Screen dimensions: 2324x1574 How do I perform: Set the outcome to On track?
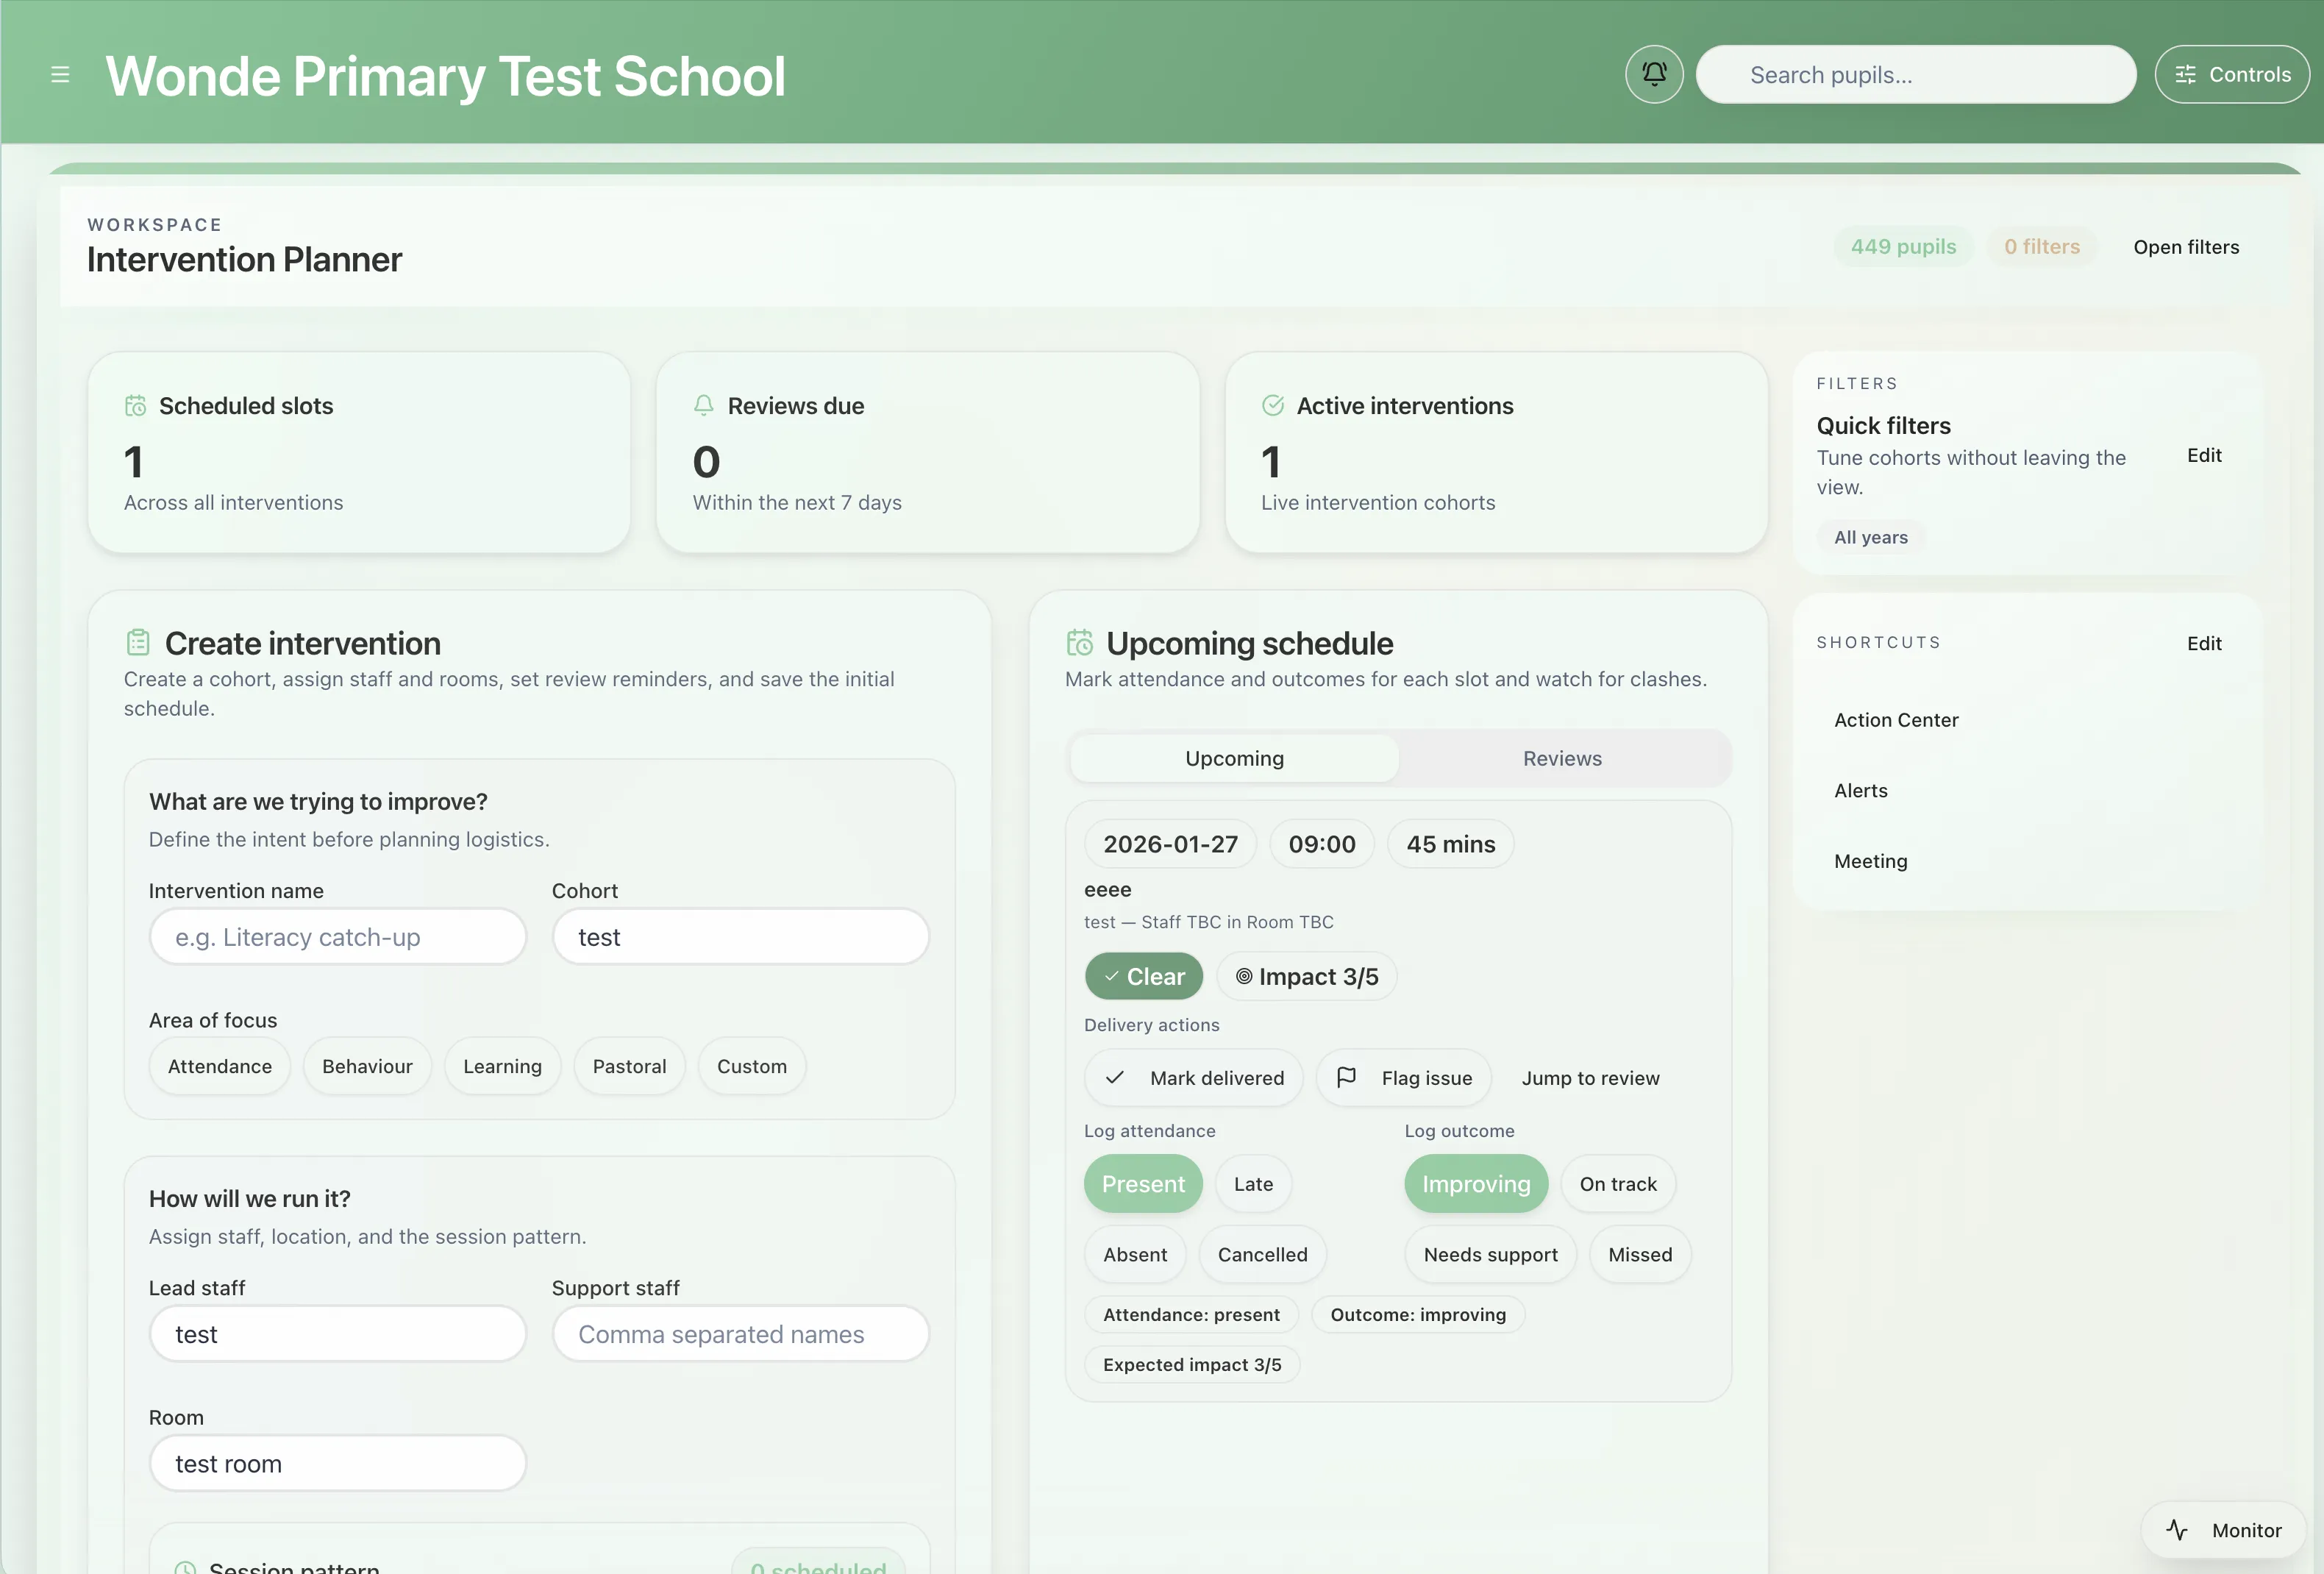click(x=1617, y=1184)
